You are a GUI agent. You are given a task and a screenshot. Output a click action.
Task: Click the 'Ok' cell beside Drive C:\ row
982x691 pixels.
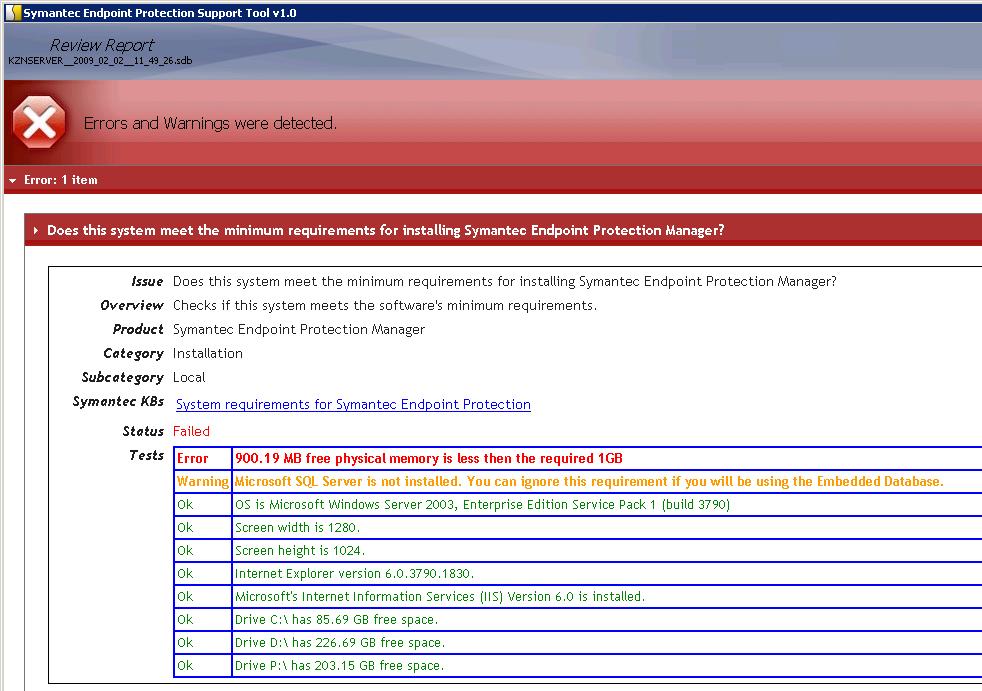point(203,620)
